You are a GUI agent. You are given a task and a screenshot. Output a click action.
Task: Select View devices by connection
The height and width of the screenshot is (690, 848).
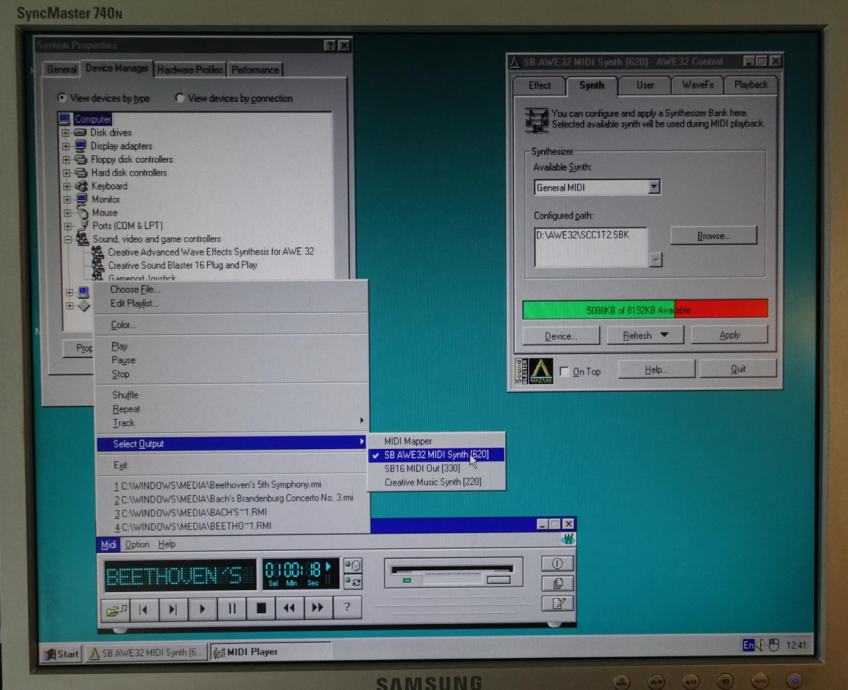pyautogui.click(x=181, y=99)
